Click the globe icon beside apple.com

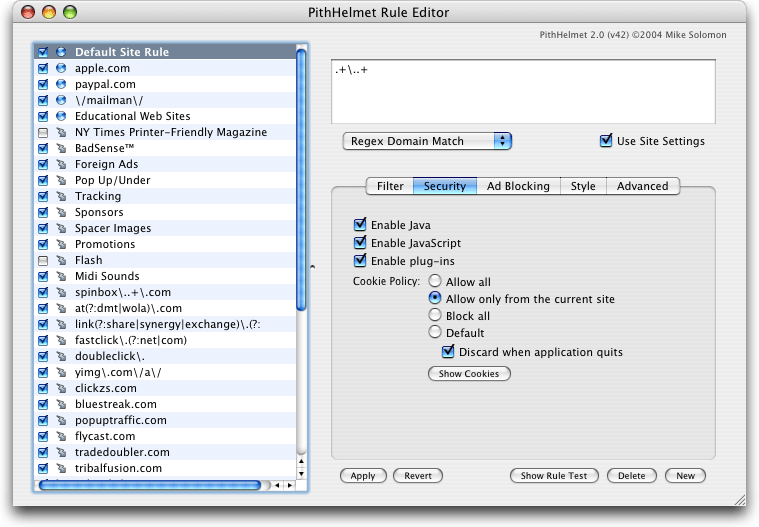61,68
